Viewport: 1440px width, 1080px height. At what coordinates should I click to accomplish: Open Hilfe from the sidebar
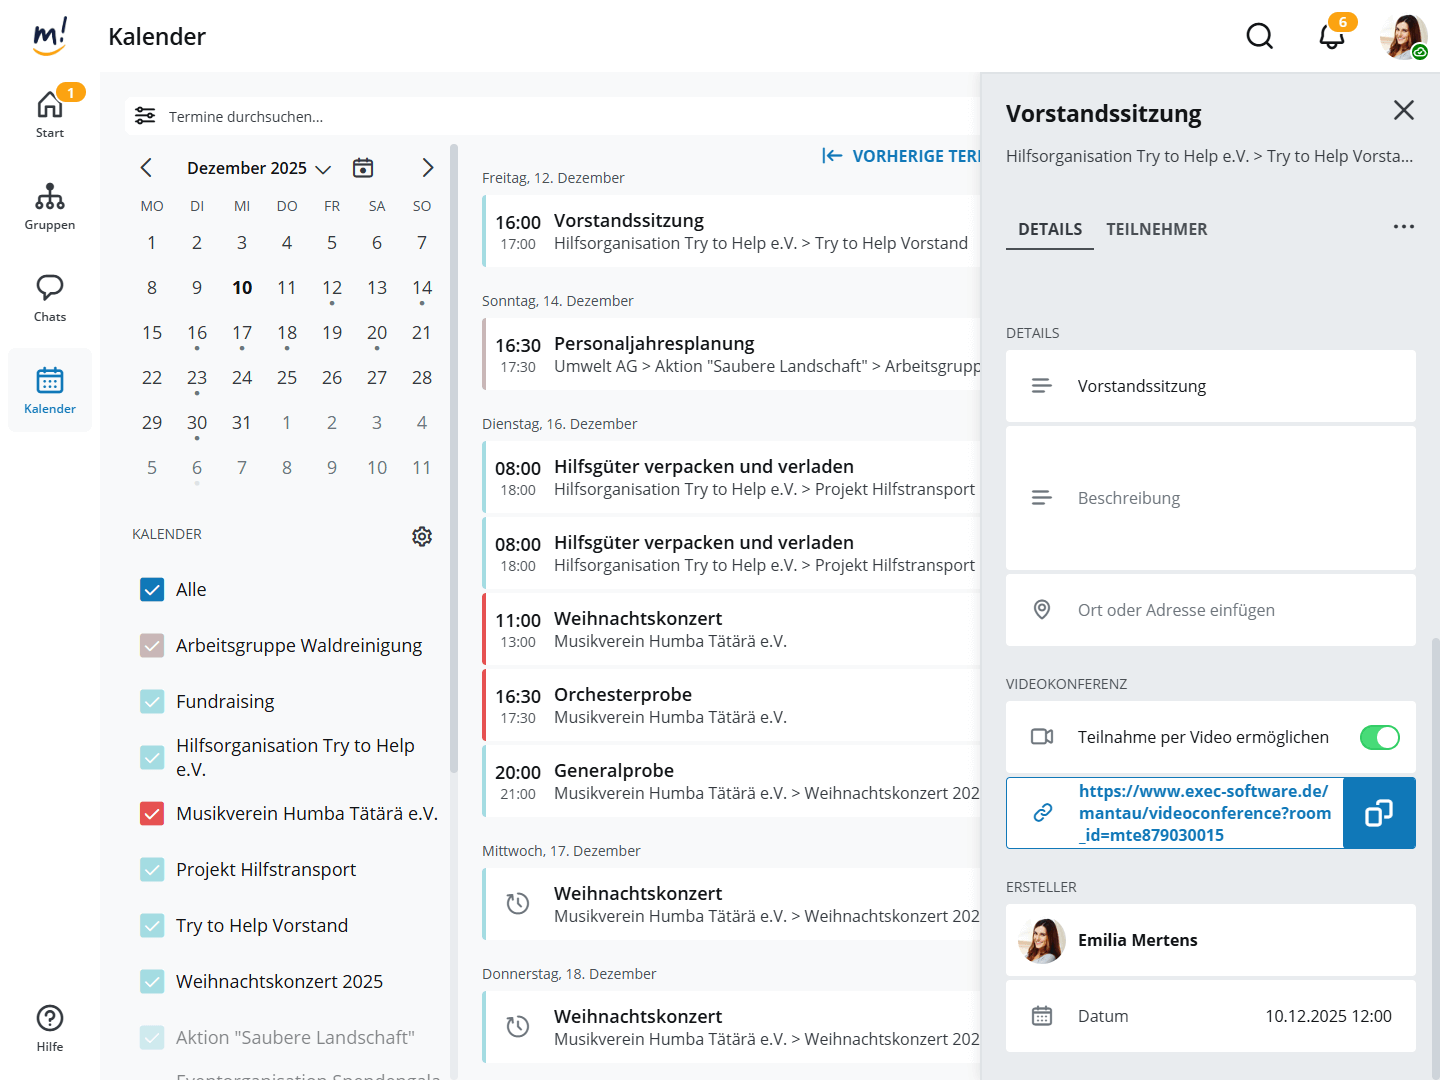point(50,1028)
